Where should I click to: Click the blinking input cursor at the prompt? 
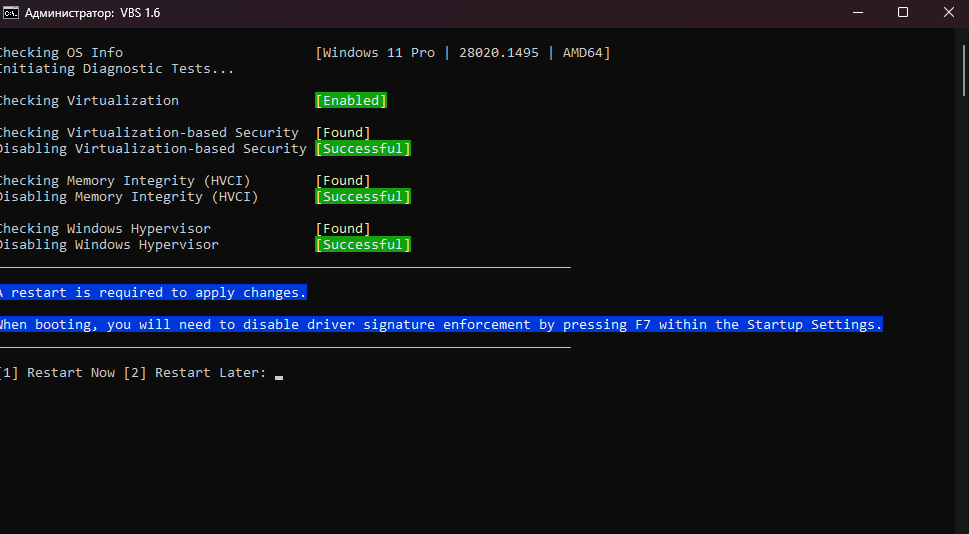click(x=279, y=376)
